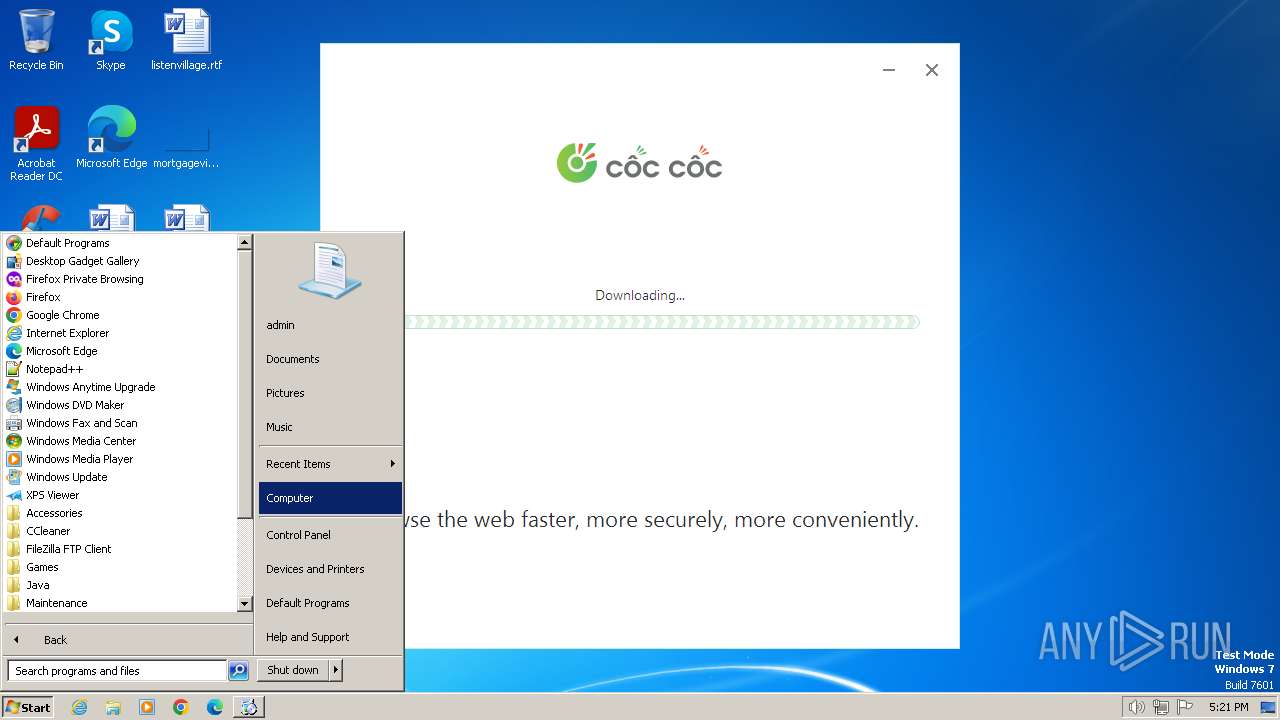Click the network tray icon
1280x720 pixels.
[1160, 707]
